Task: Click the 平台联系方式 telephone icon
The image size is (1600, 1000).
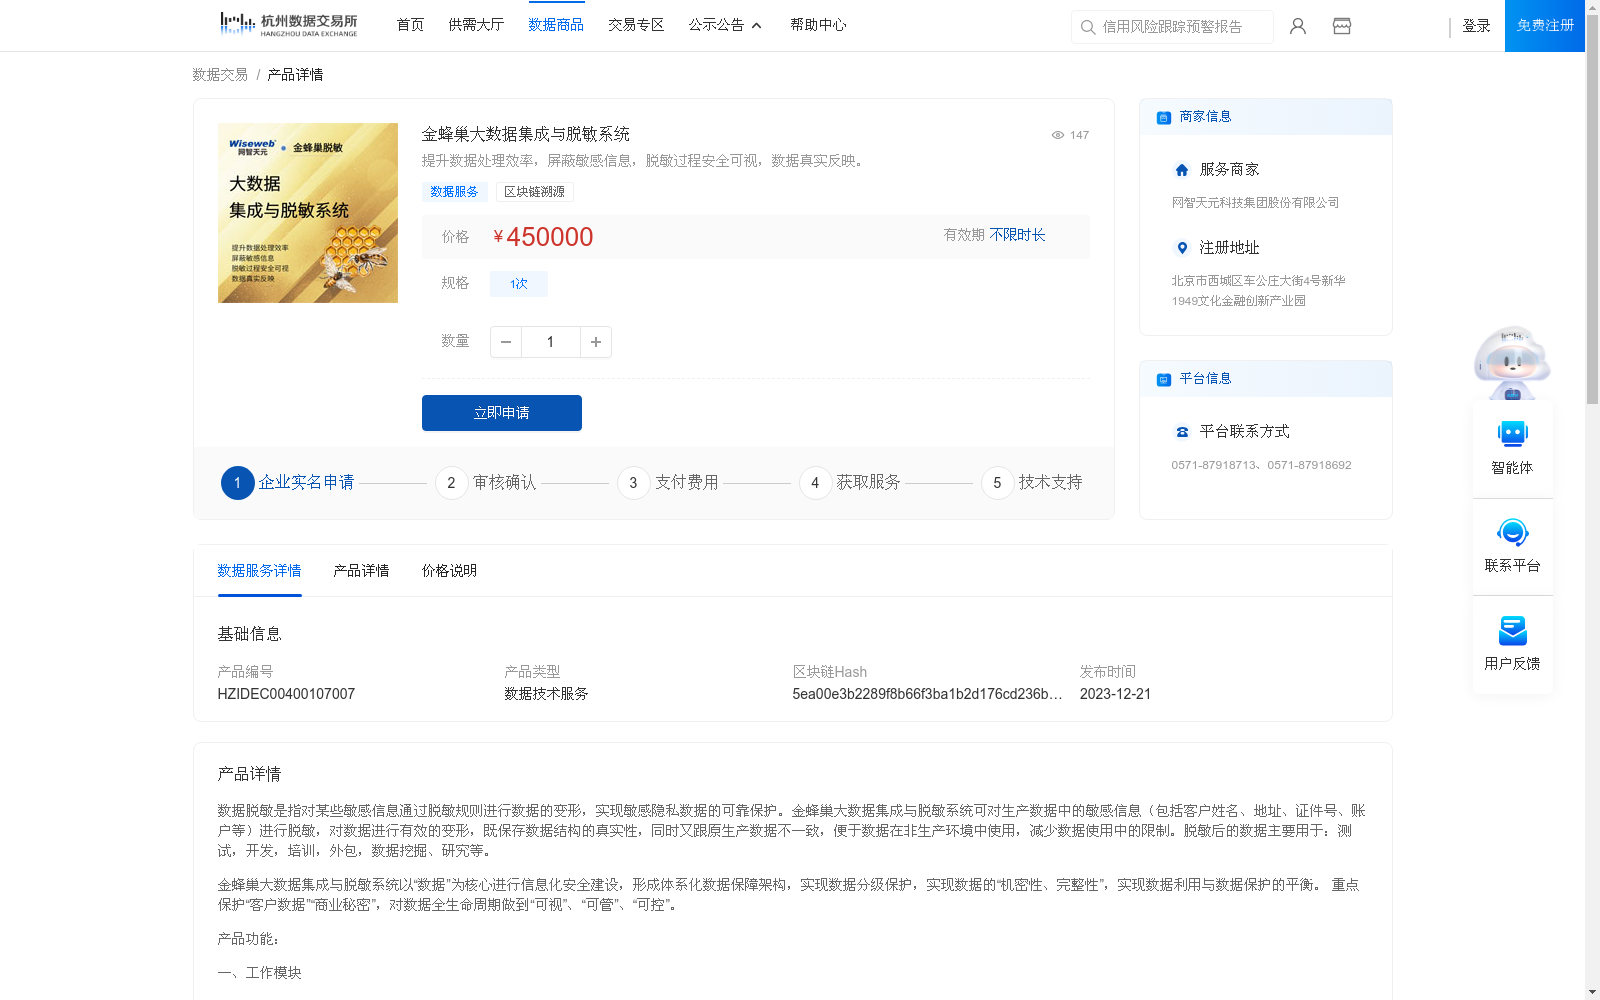Action: click(x=1182, y=432)
